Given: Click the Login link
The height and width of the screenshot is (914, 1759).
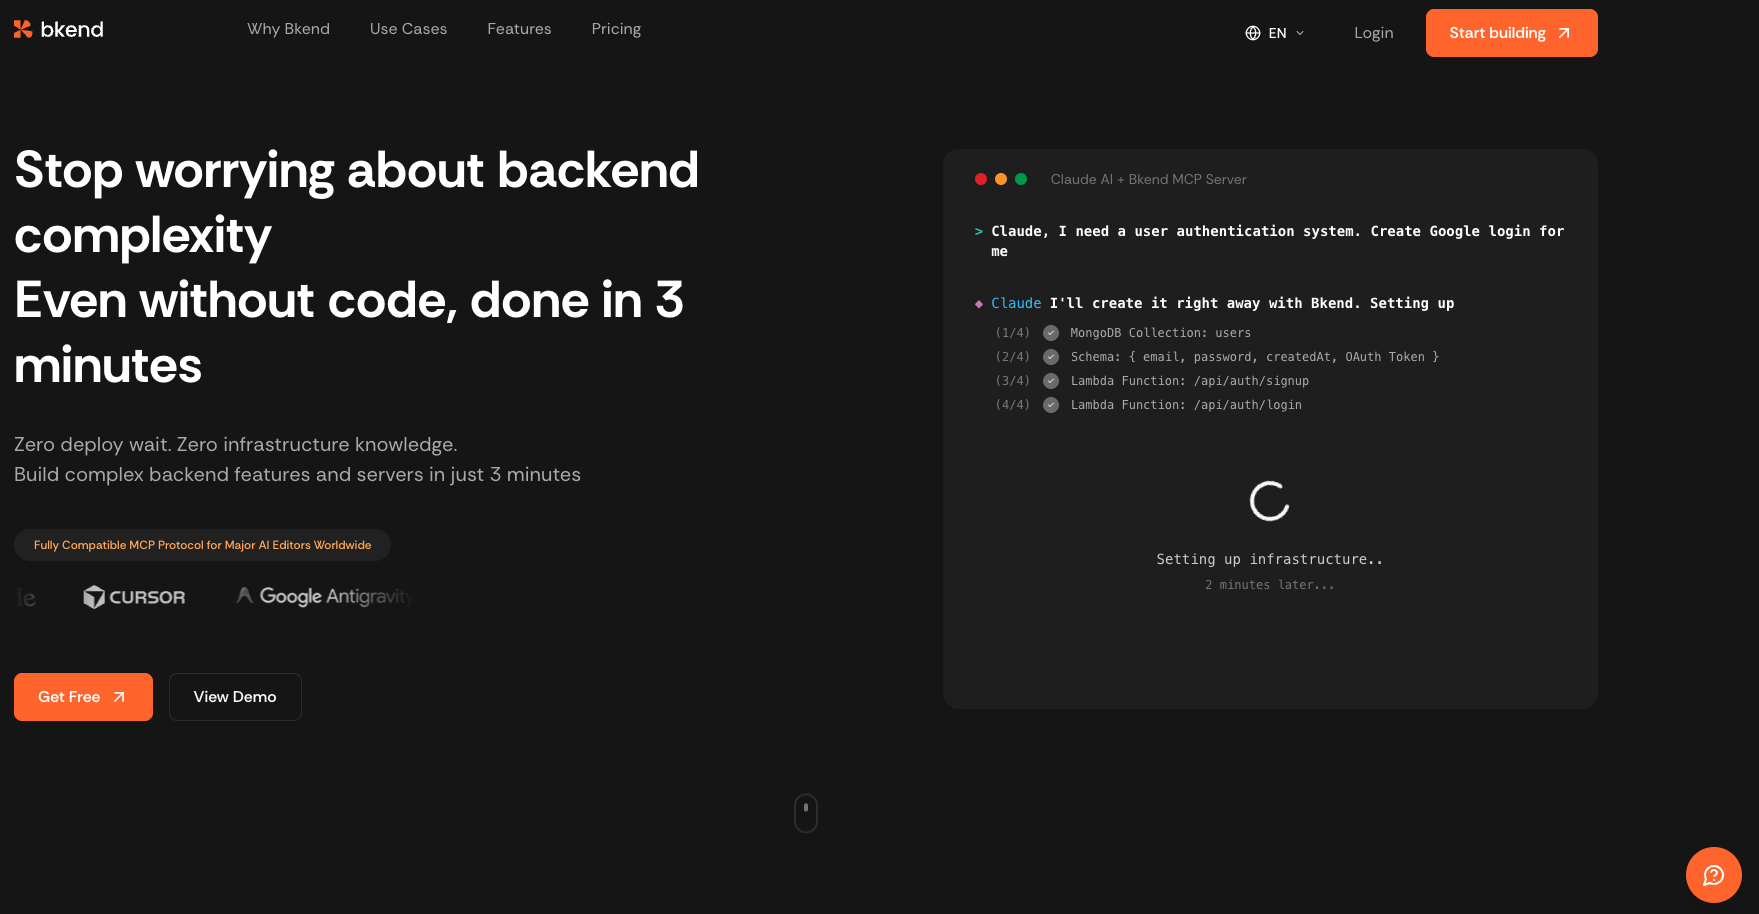Looking at the screenshot, I should [x=1373, y=33].
